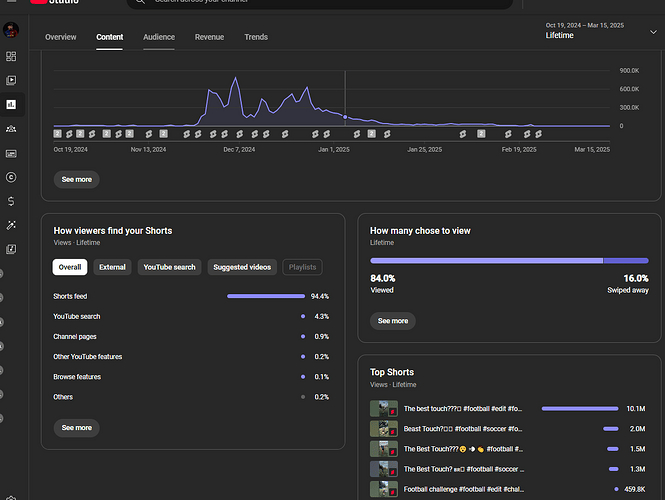Switch to the Revenue tab

click(x=209, y=37)
